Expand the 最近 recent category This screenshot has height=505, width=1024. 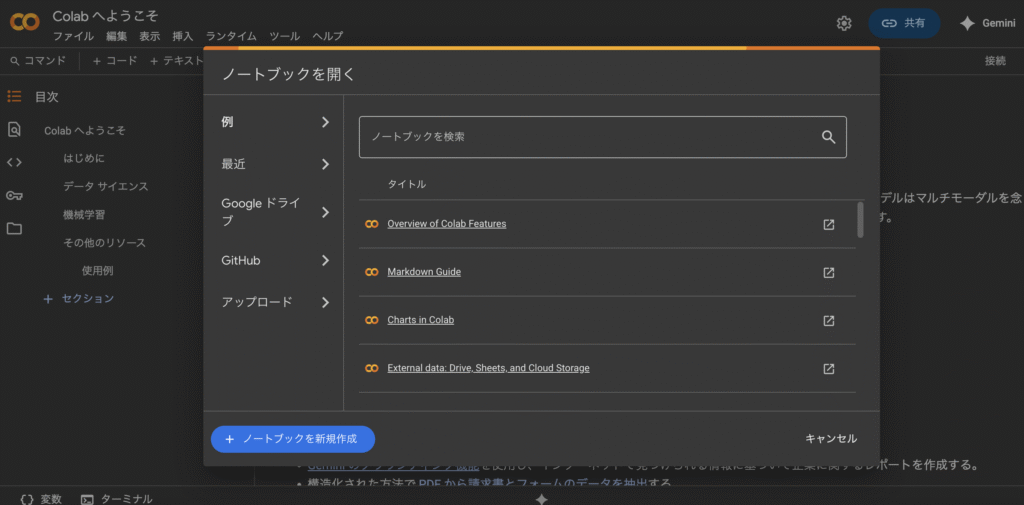(275, 164)
